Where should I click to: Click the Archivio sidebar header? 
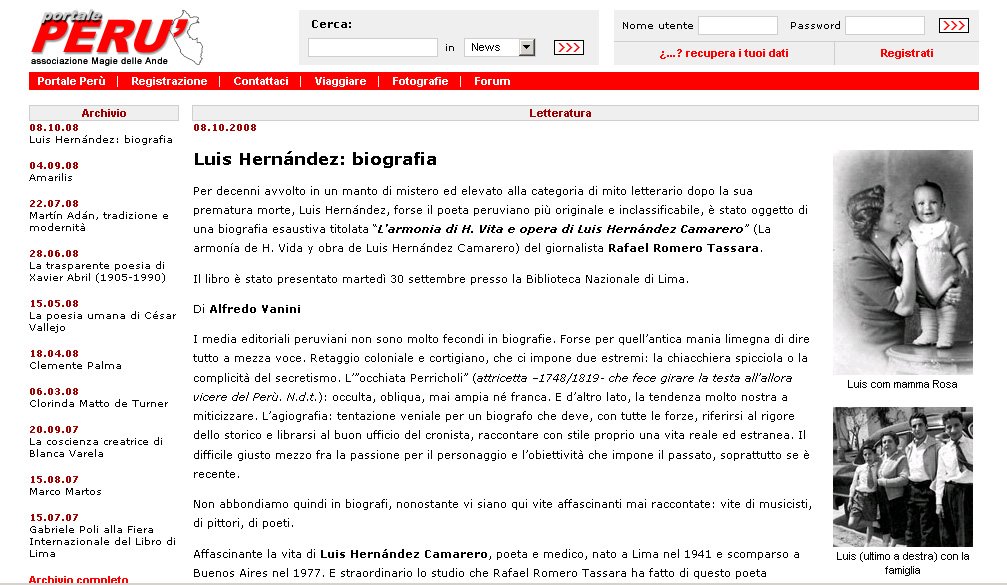pos(103,113)
